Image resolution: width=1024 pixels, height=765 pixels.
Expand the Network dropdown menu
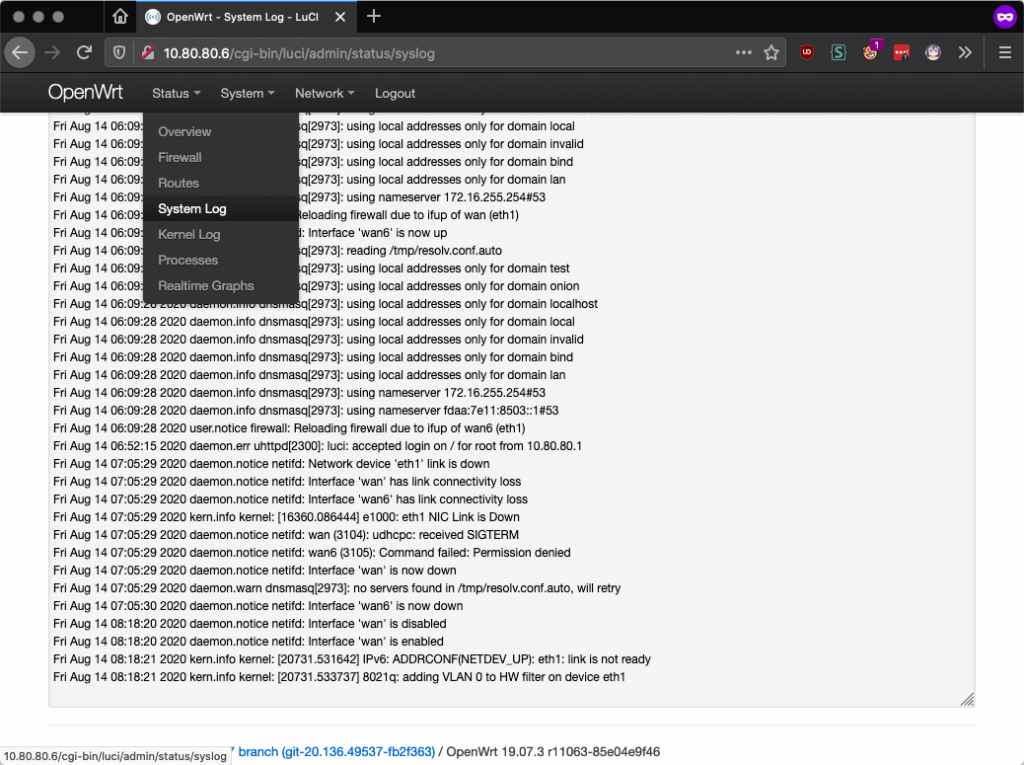pyautogui.click(x=325, y=93)
